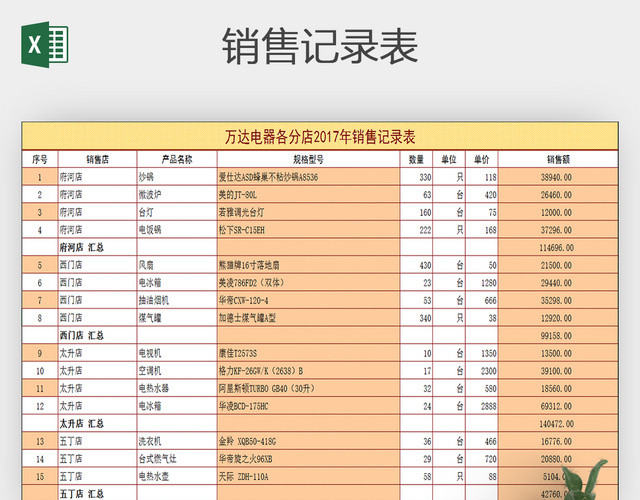Select the sales cell 16776.00
Image resolution: width=640 pixels, height=500 pixels.
[x=558, y=441]
